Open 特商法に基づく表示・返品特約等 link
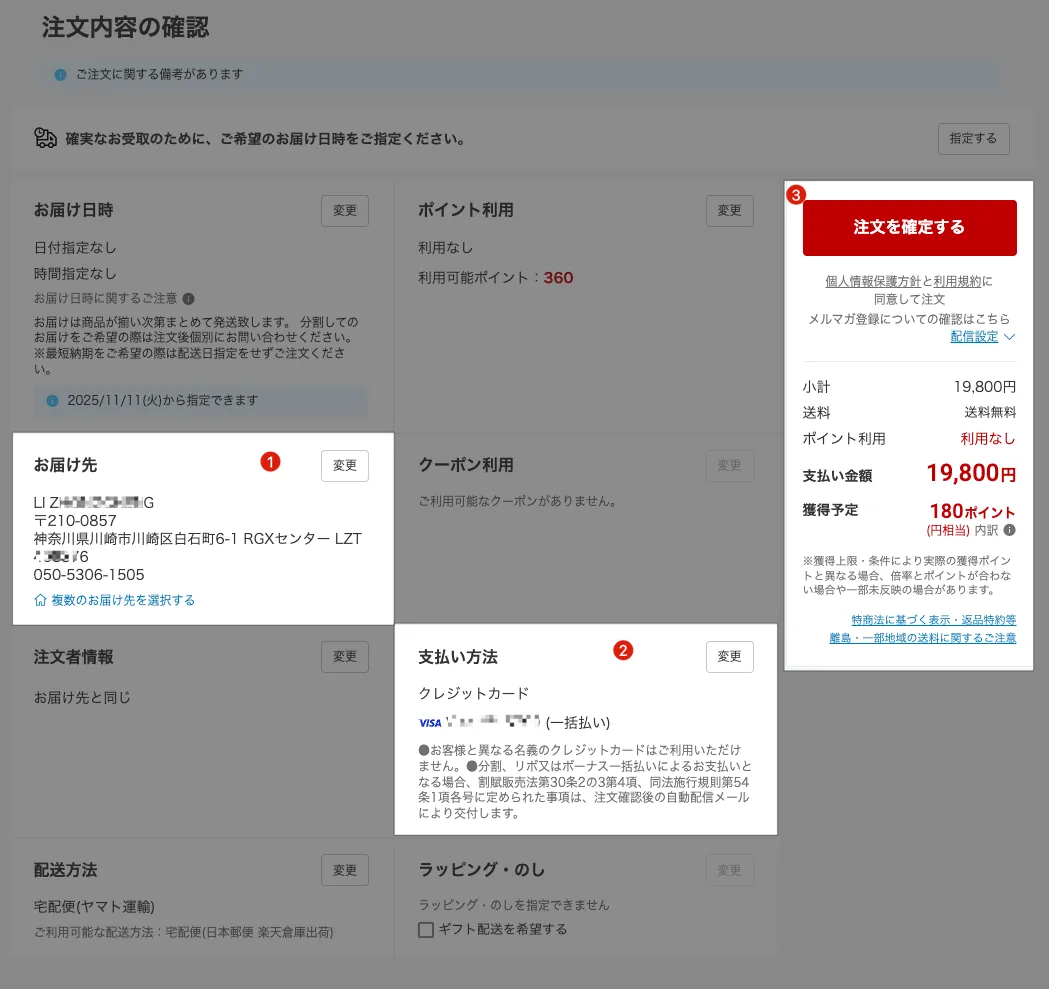This screenshot has height=989, width=1049. tap(933, 620)
